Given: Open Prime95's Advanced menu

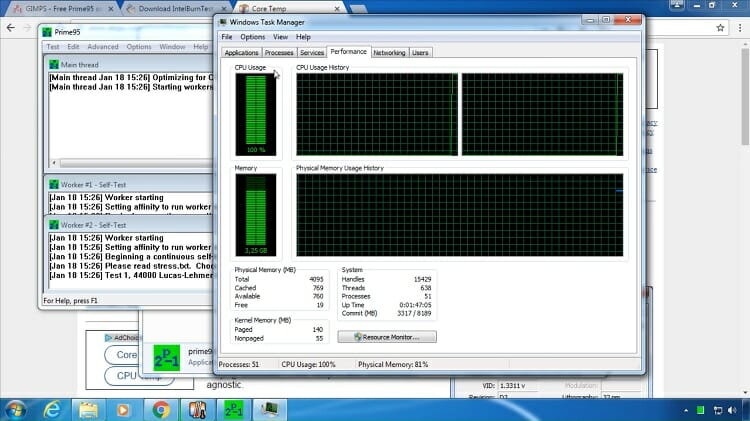Looking at the screenshot, I should pyautogui.click(x=103, y=47).
